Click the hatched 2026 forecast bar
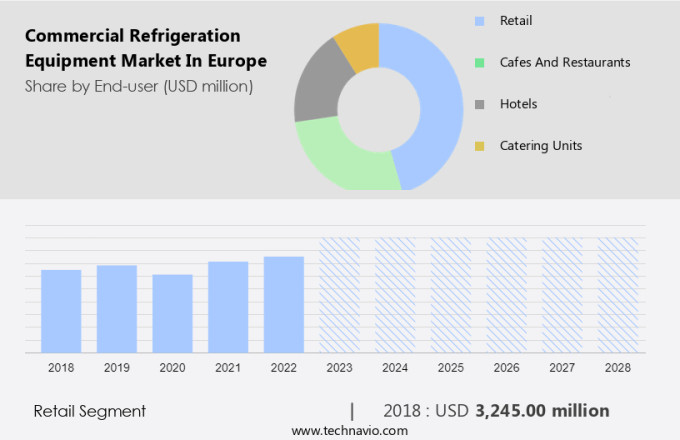The height and width of the screenshot is (440, 680). pyautogui.click(x=506, y=295)
